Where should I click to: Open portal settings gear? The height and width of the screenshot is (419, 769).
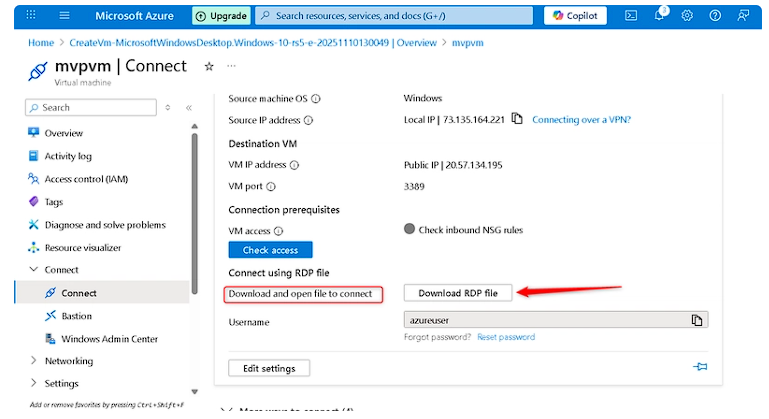click(687, 16)
